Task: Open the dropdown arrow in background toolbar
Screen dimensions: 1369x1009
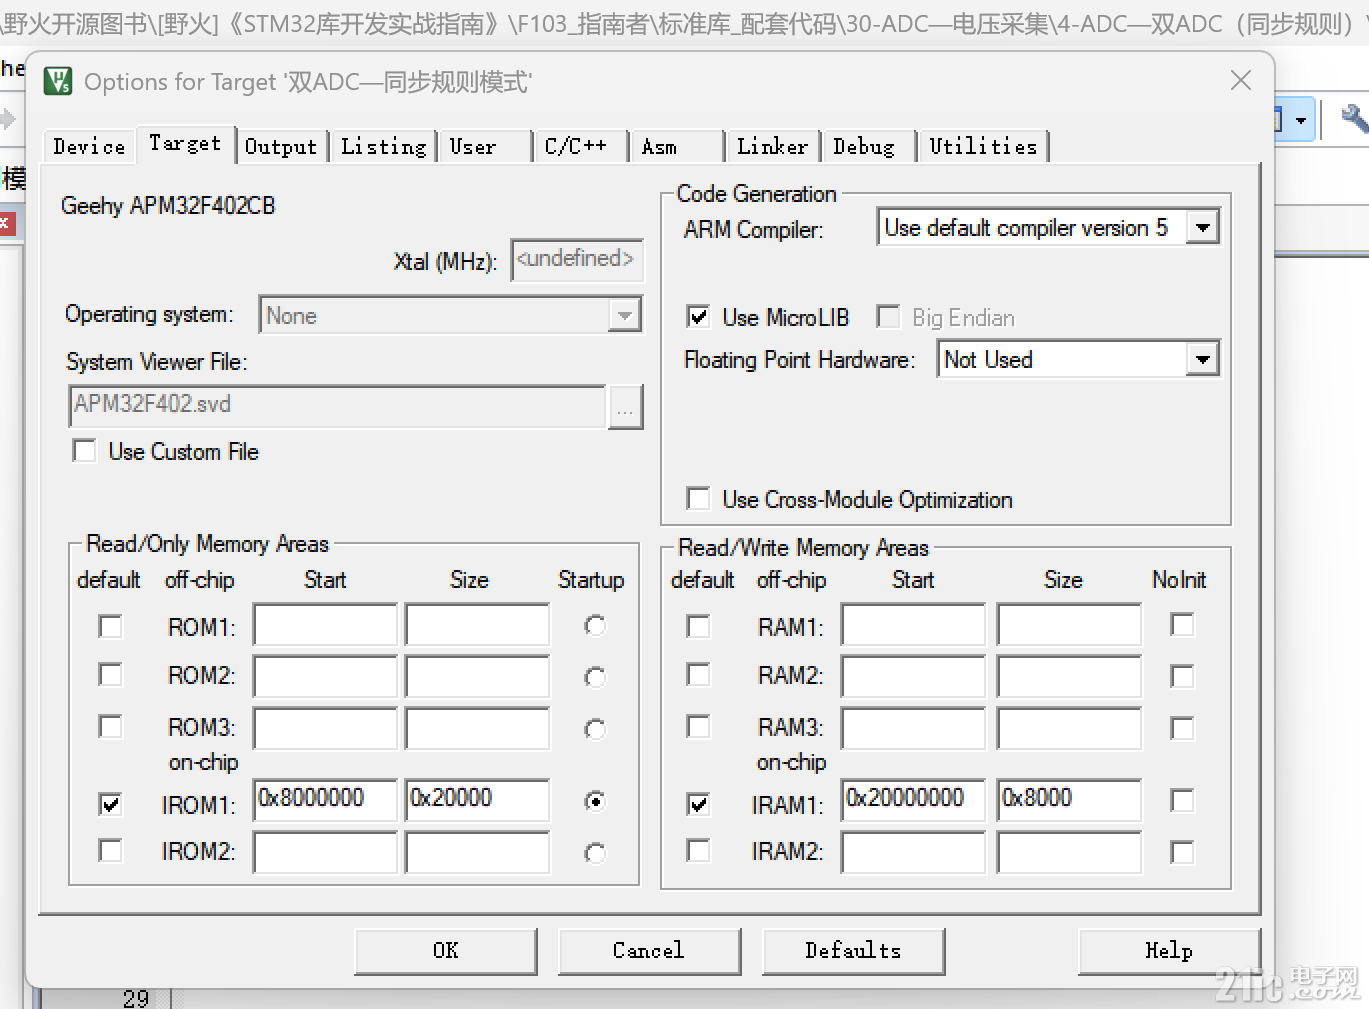Action: point(1300,120)
